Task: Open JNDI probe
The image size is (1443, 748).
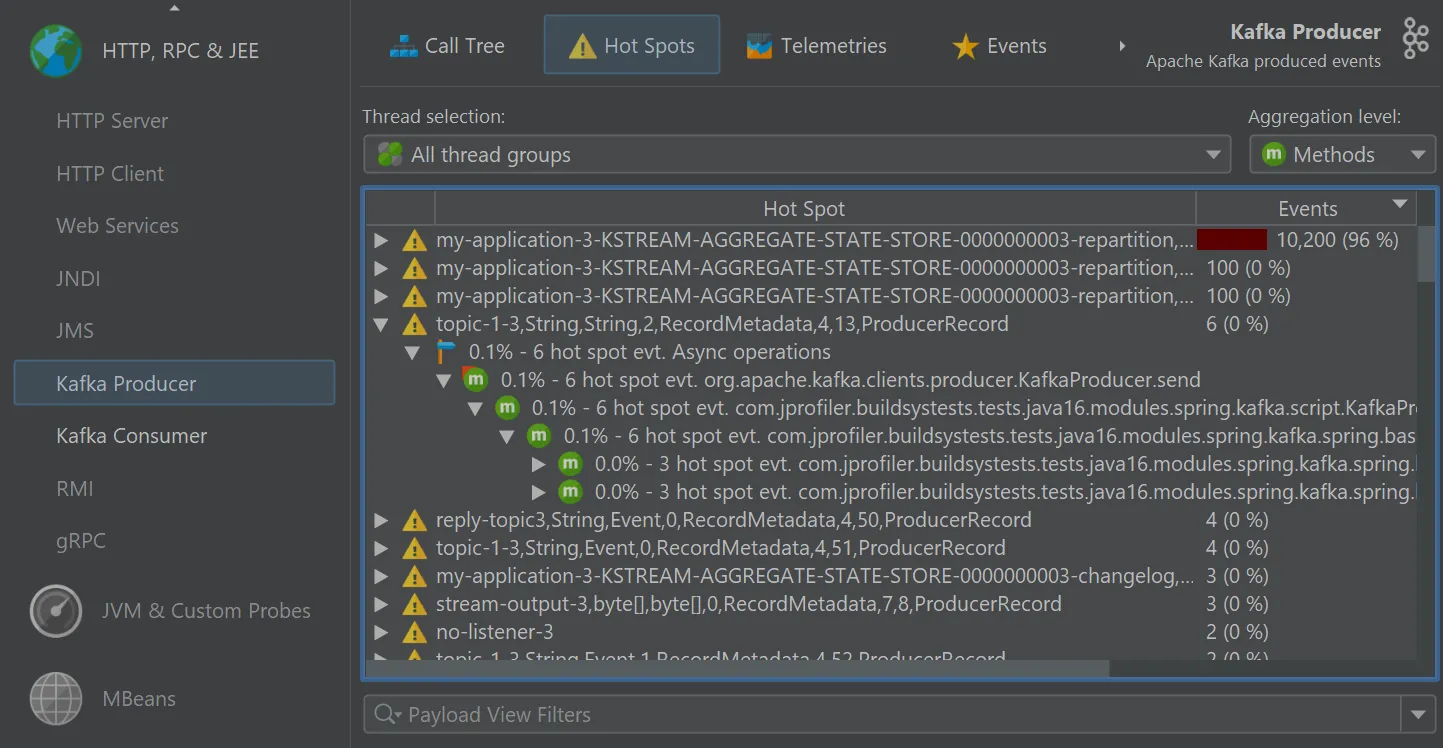Action: click(78, 279)
